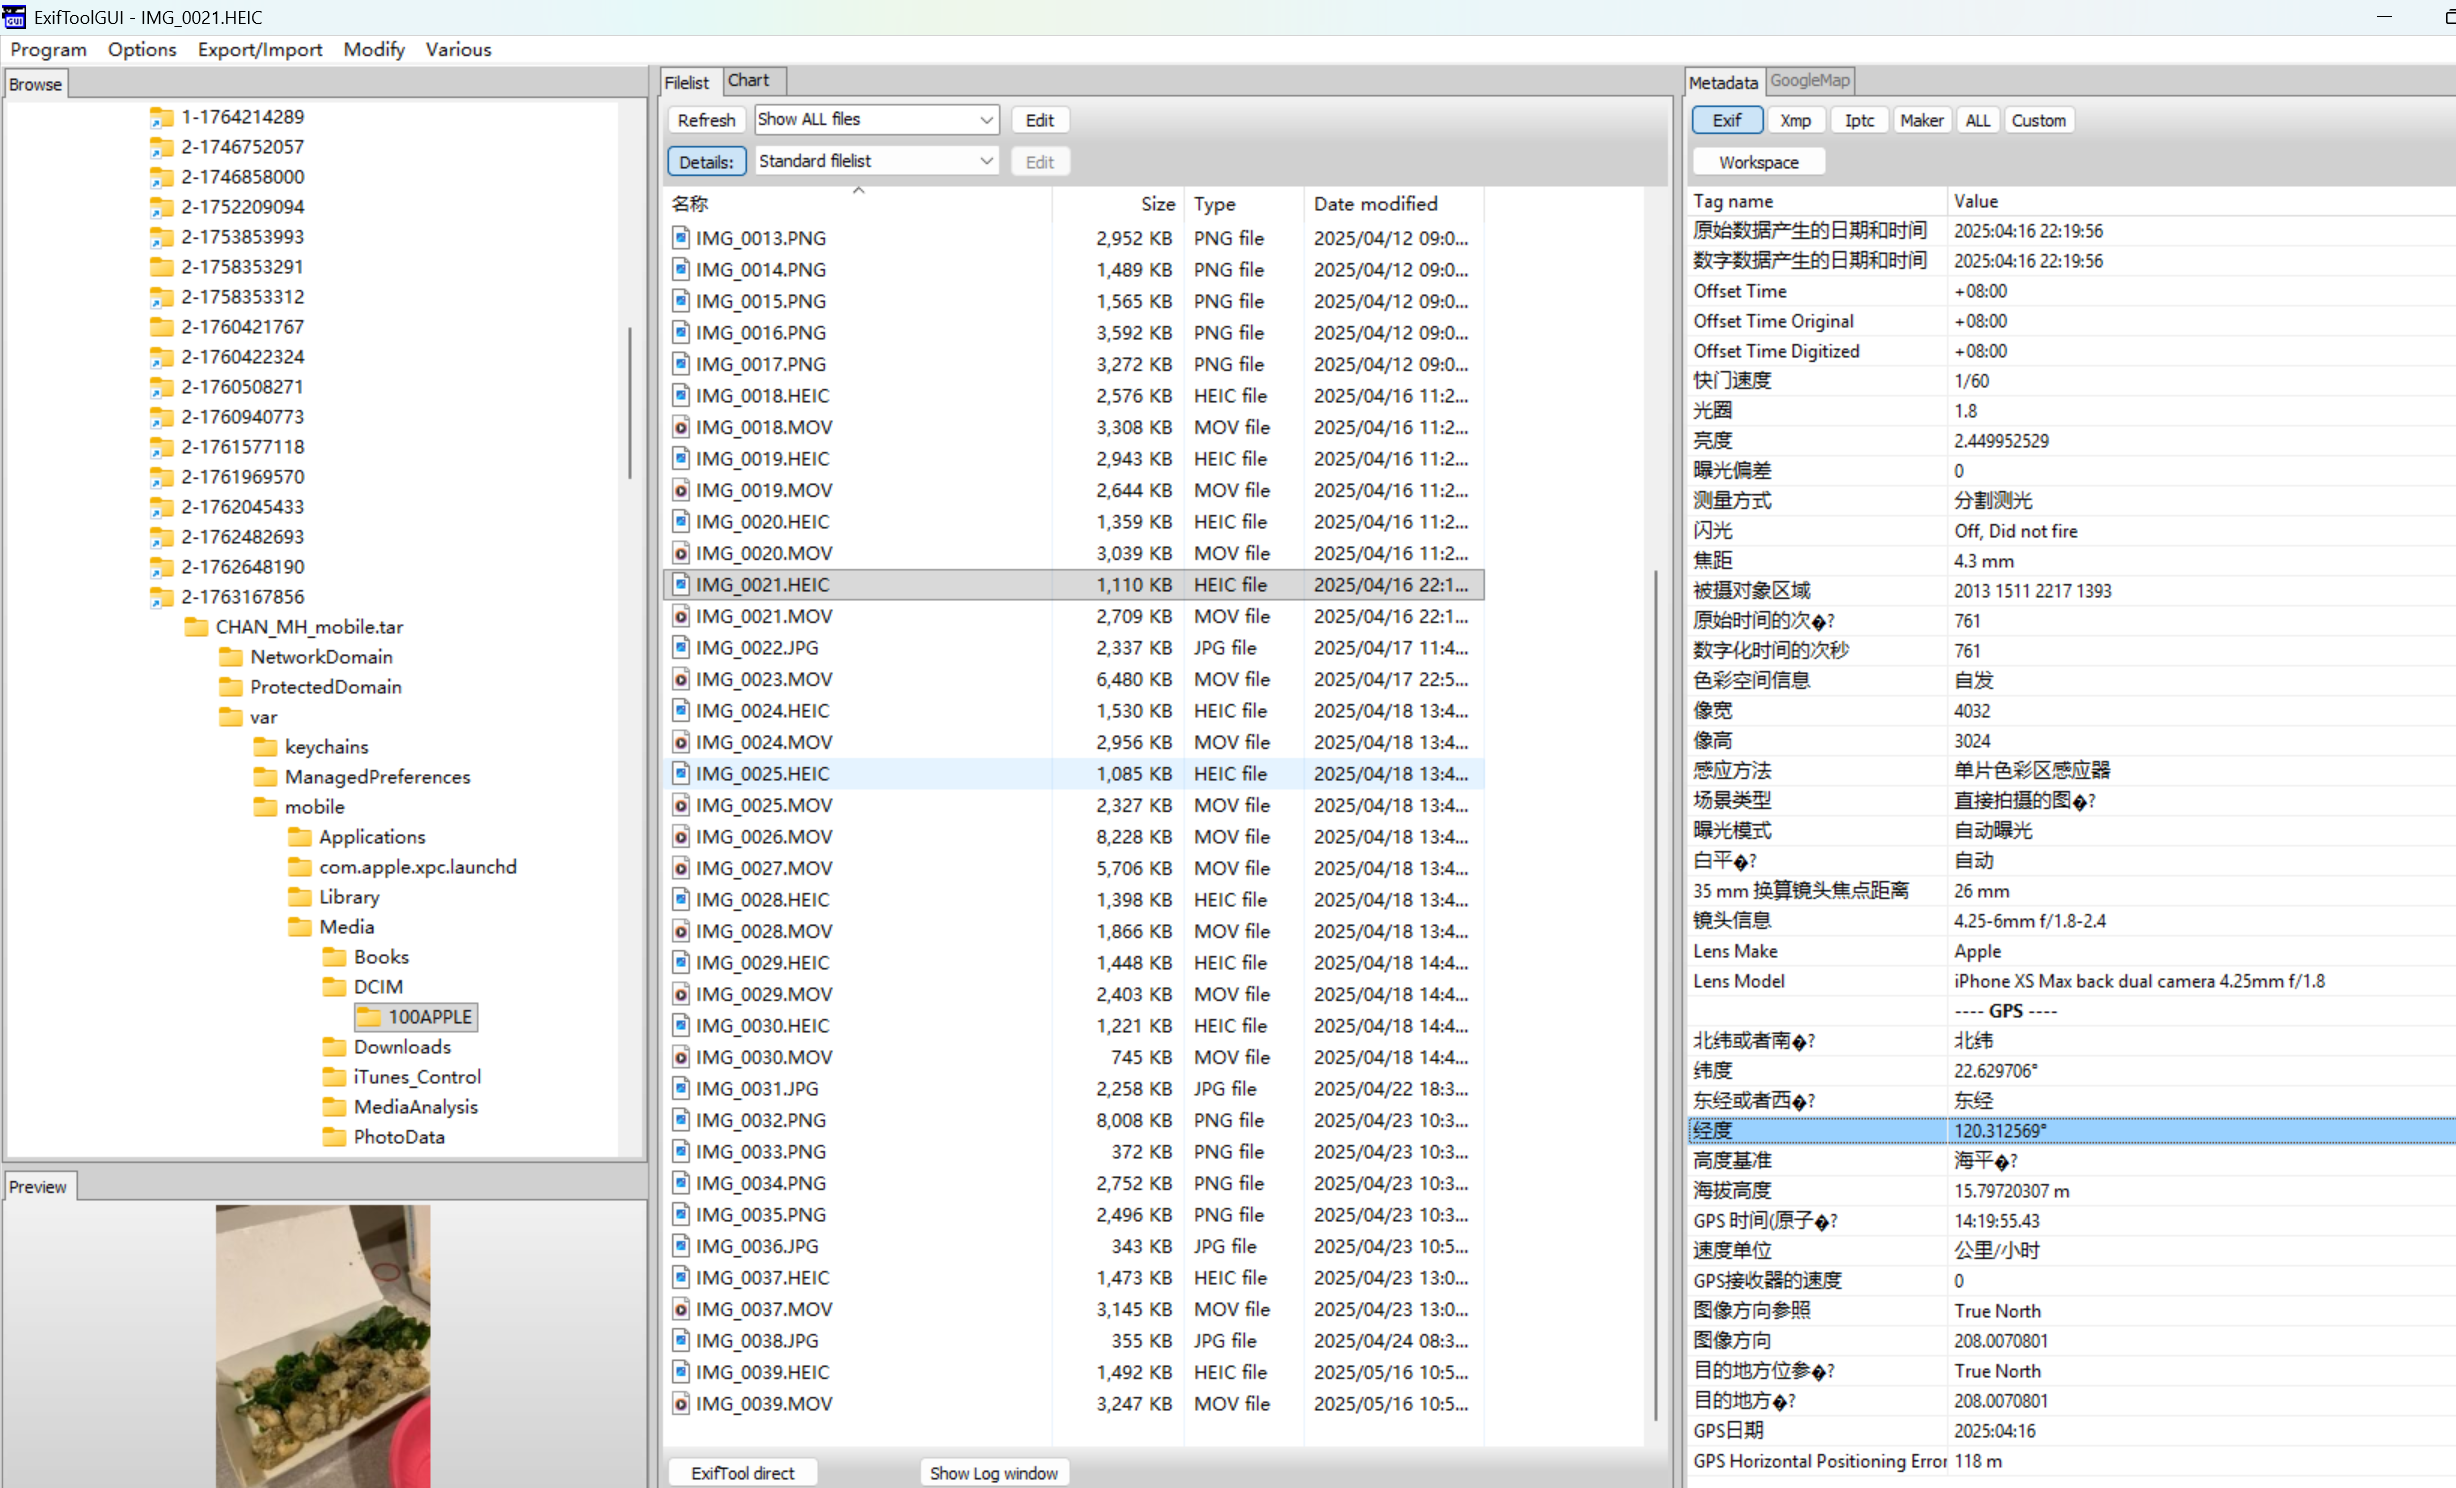Toggle the Details: button
Screen dimensions: 2456x1488
click(x=706, y=162)
